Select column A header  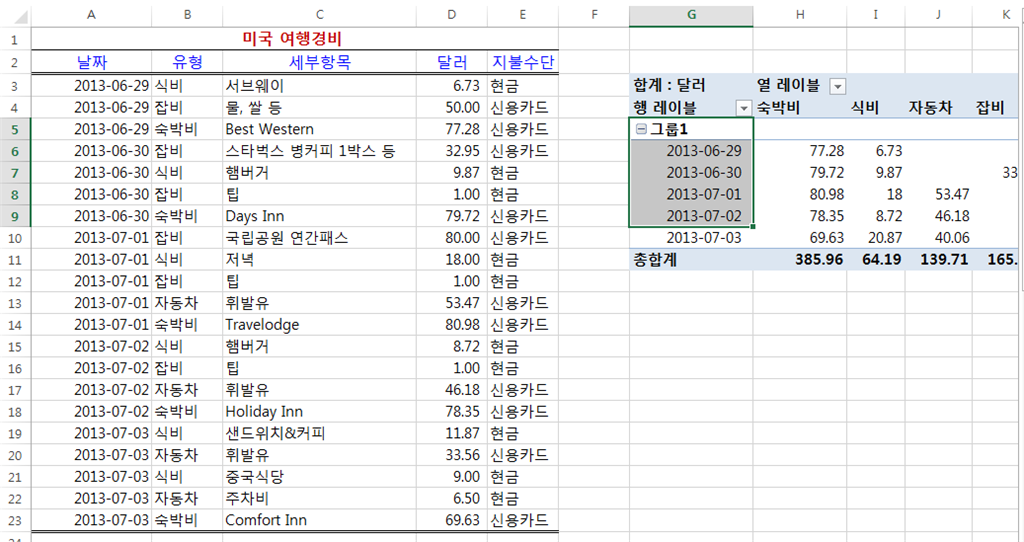(91, 14)
